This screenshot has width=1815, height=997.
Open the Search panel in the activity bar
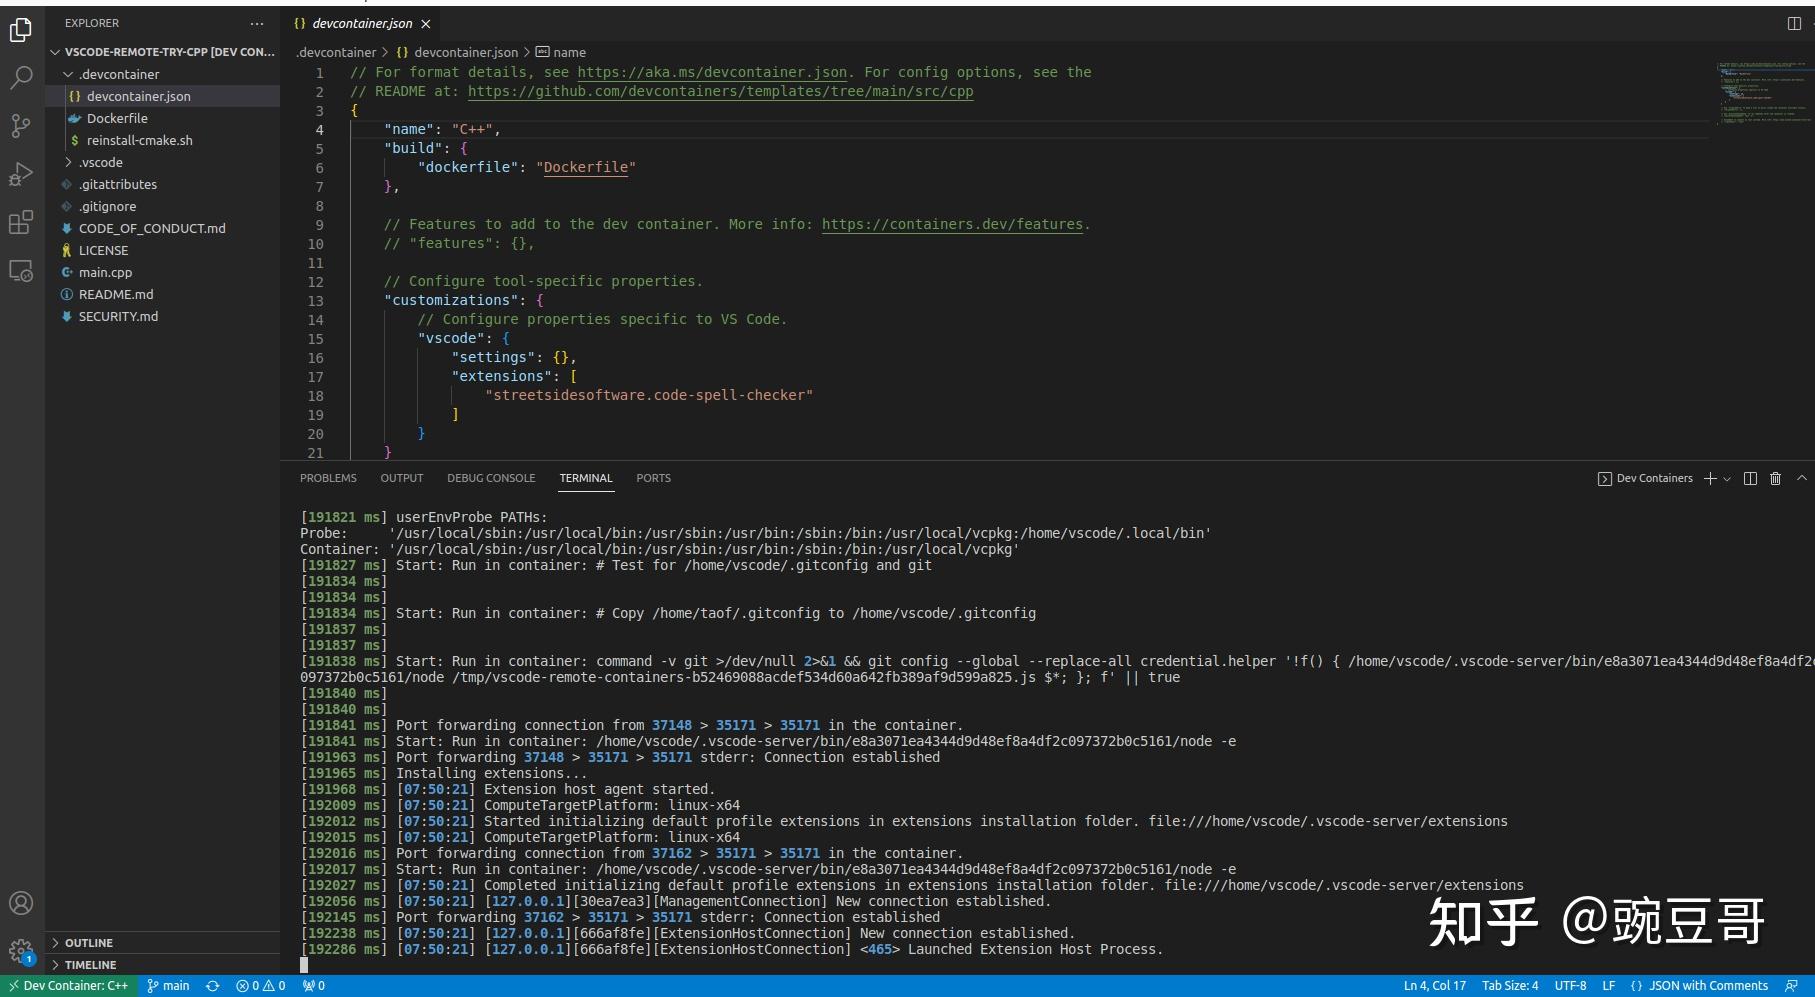point(21,75)
